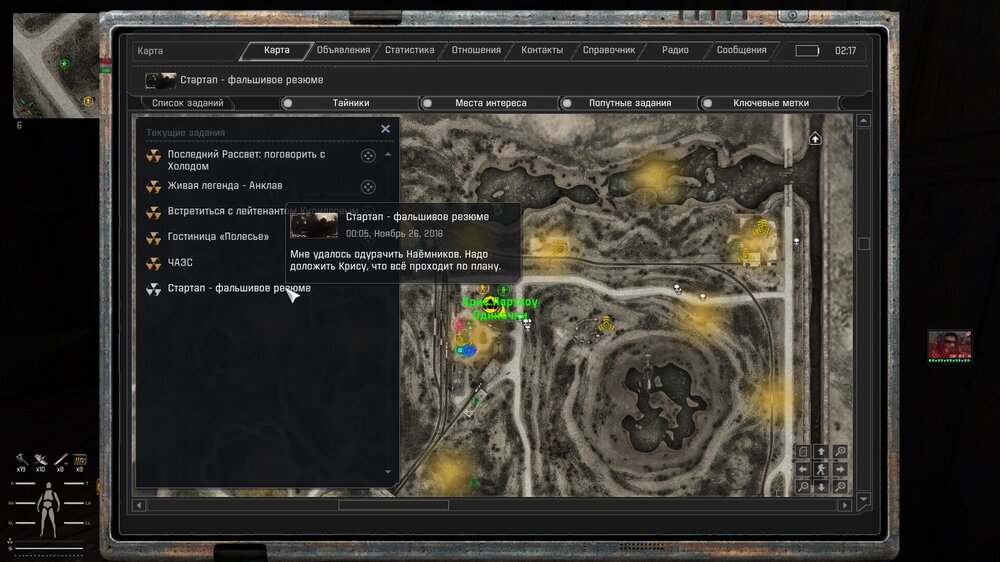1000x562 pixels.
Task: Click the document legend icon in map controls
Action: 803,452
